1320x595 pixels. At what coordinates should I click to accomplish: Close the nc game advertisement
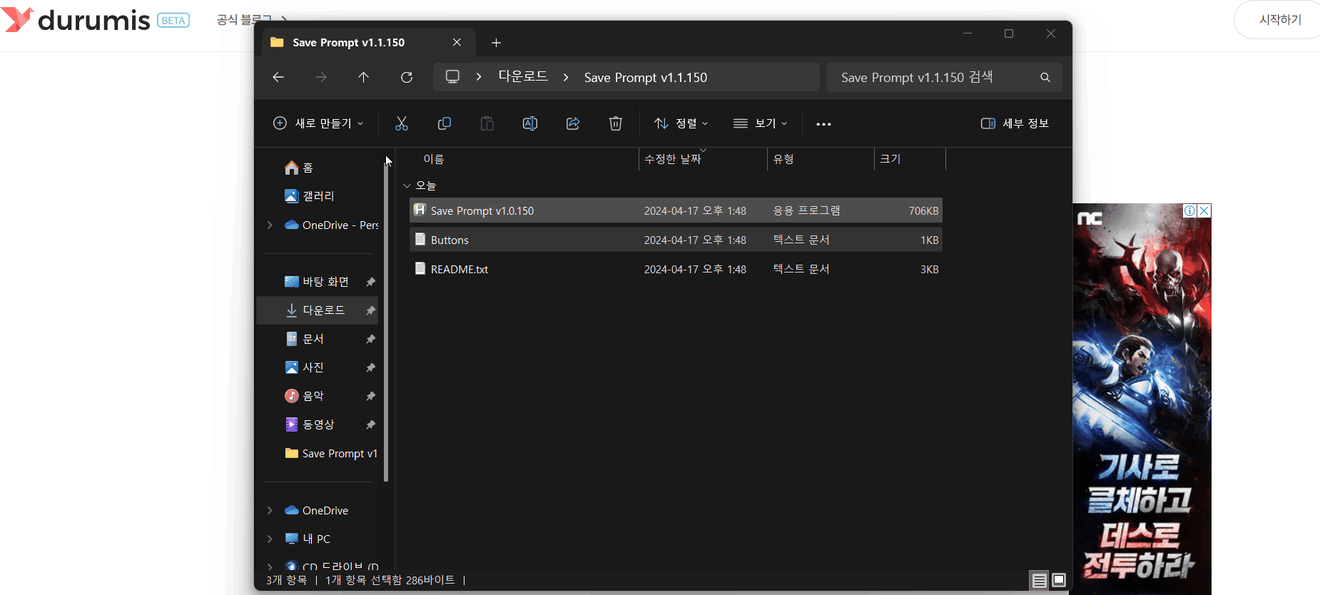pos(1204,211)
